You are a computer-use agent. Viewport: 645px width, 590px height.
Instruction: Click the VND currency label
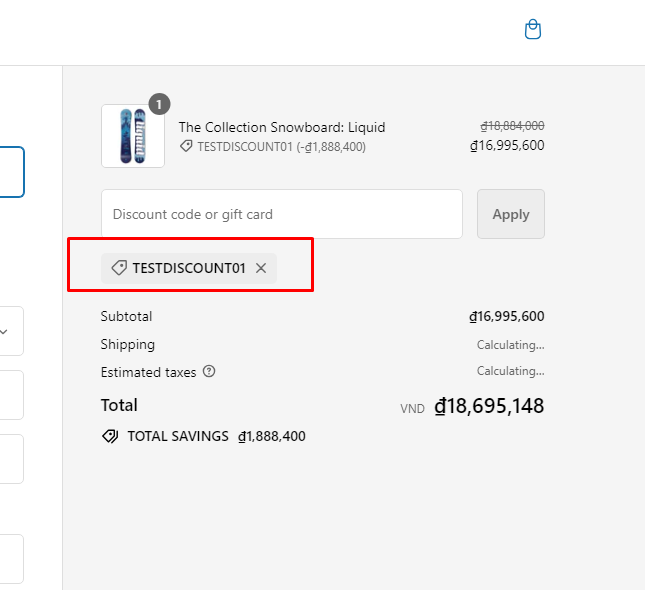(412, 408)
